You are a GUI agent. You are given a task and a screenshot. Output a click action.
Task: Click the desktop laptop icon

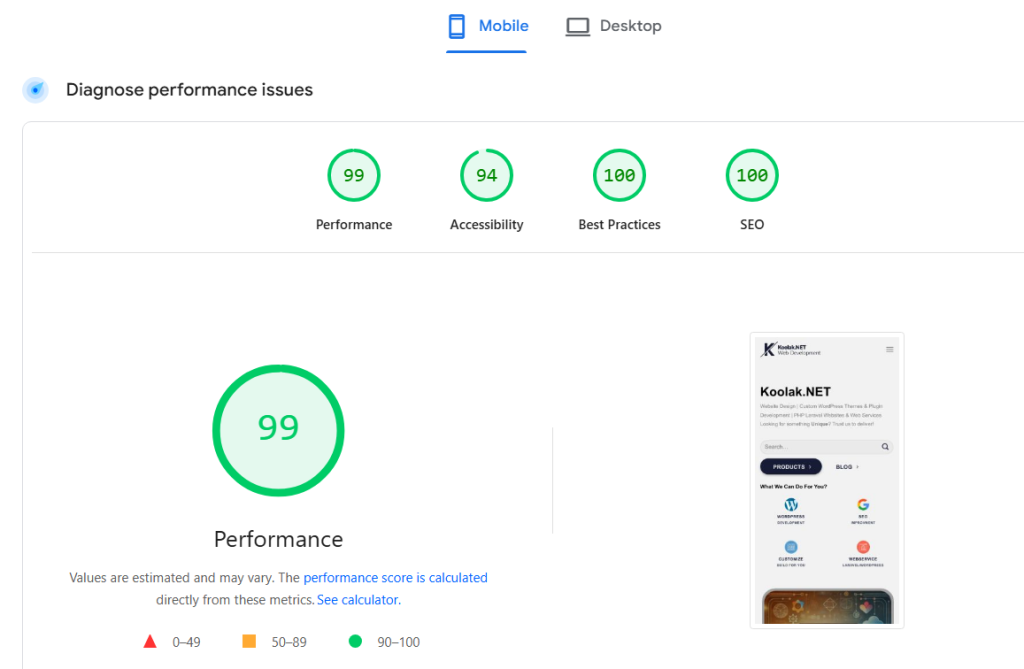[x=577, y=27]
